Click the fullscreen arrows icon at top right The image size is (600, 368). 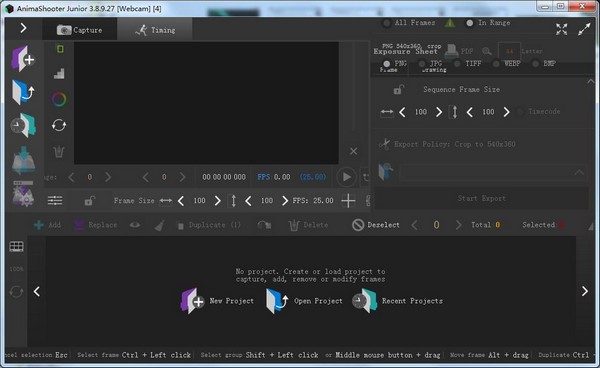click(561, 29)
